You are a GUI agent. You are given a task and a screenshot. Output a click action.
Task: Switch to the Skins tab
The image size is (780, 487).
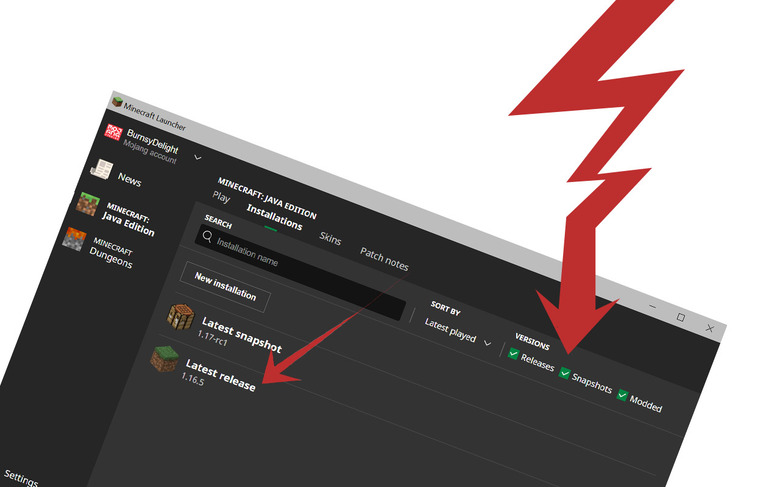(330, 238)
